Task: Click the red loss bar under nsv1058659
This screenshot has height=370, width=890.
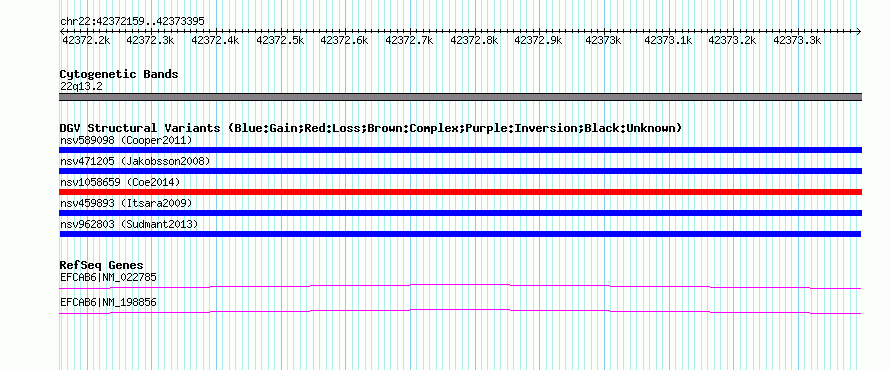Action: point(460,192)
